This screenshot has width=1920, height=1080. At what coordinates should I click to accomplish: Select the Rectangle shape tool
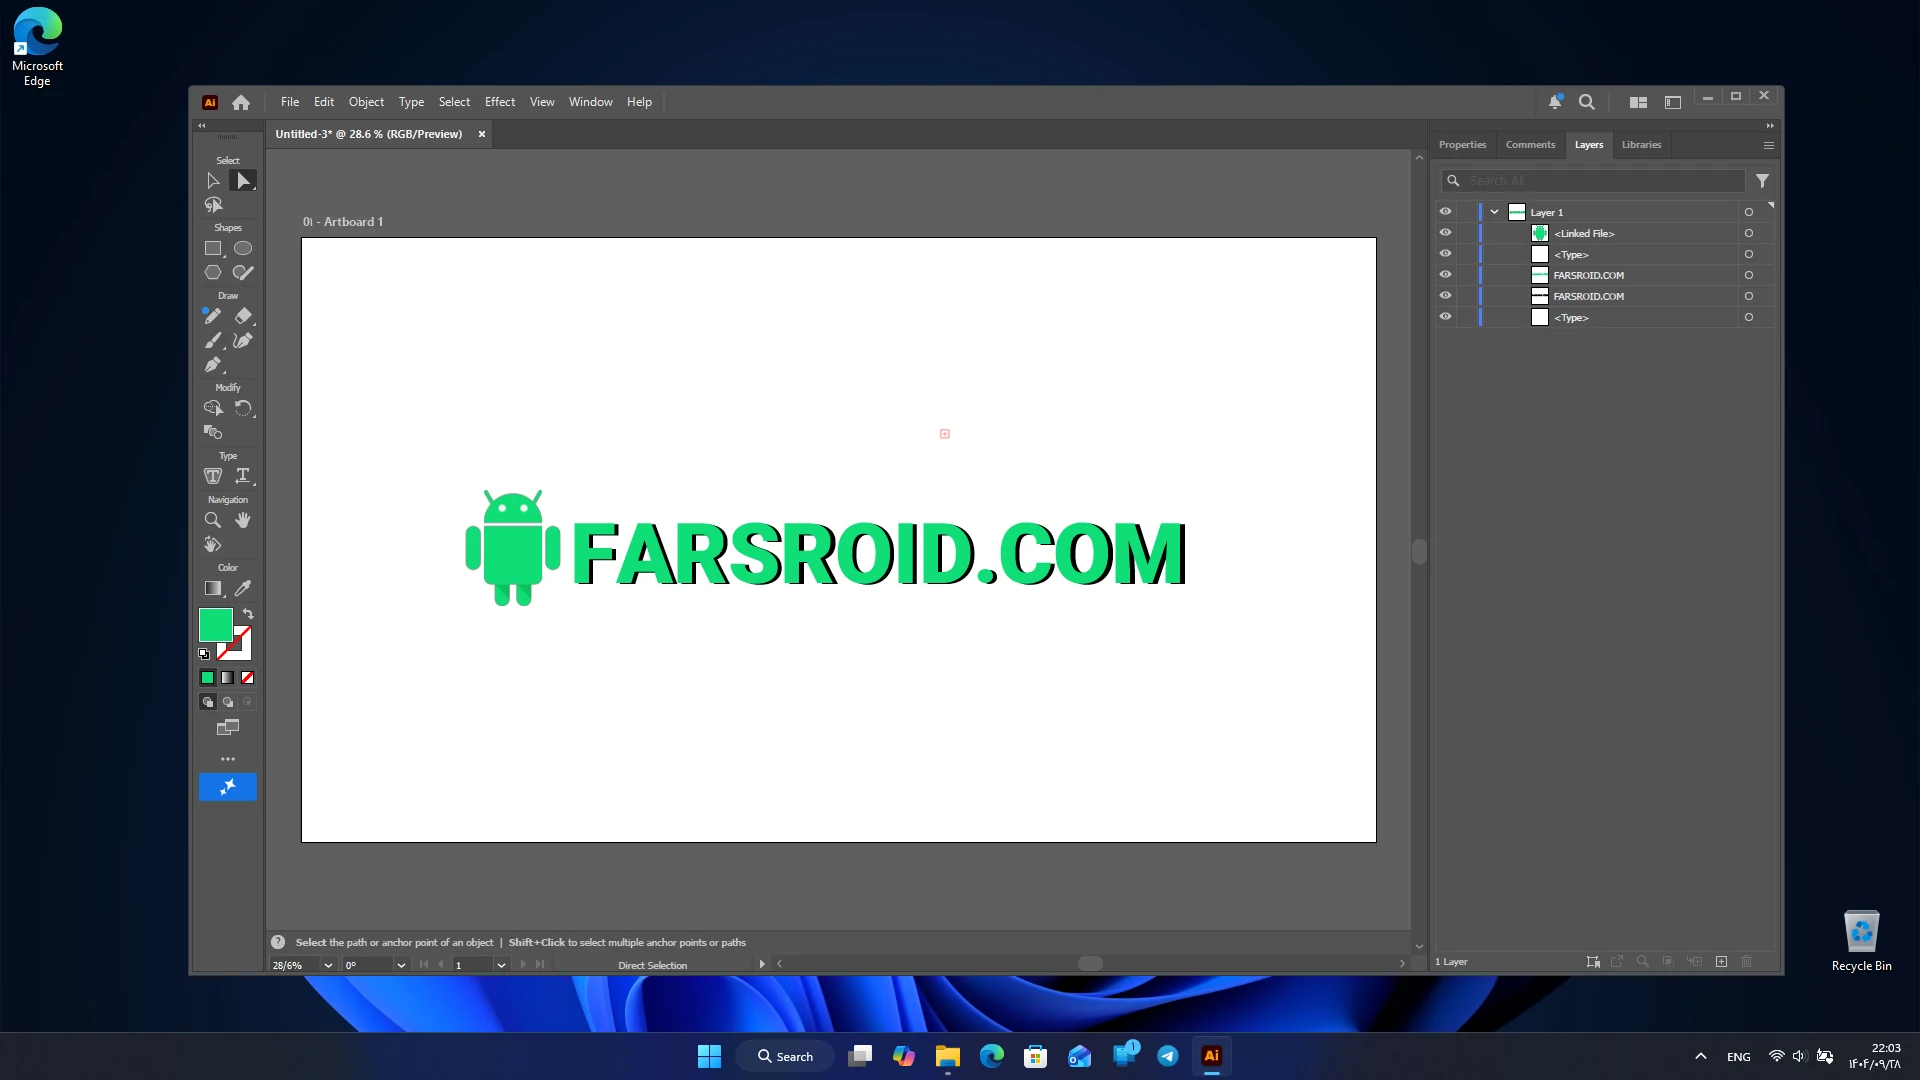213,249
